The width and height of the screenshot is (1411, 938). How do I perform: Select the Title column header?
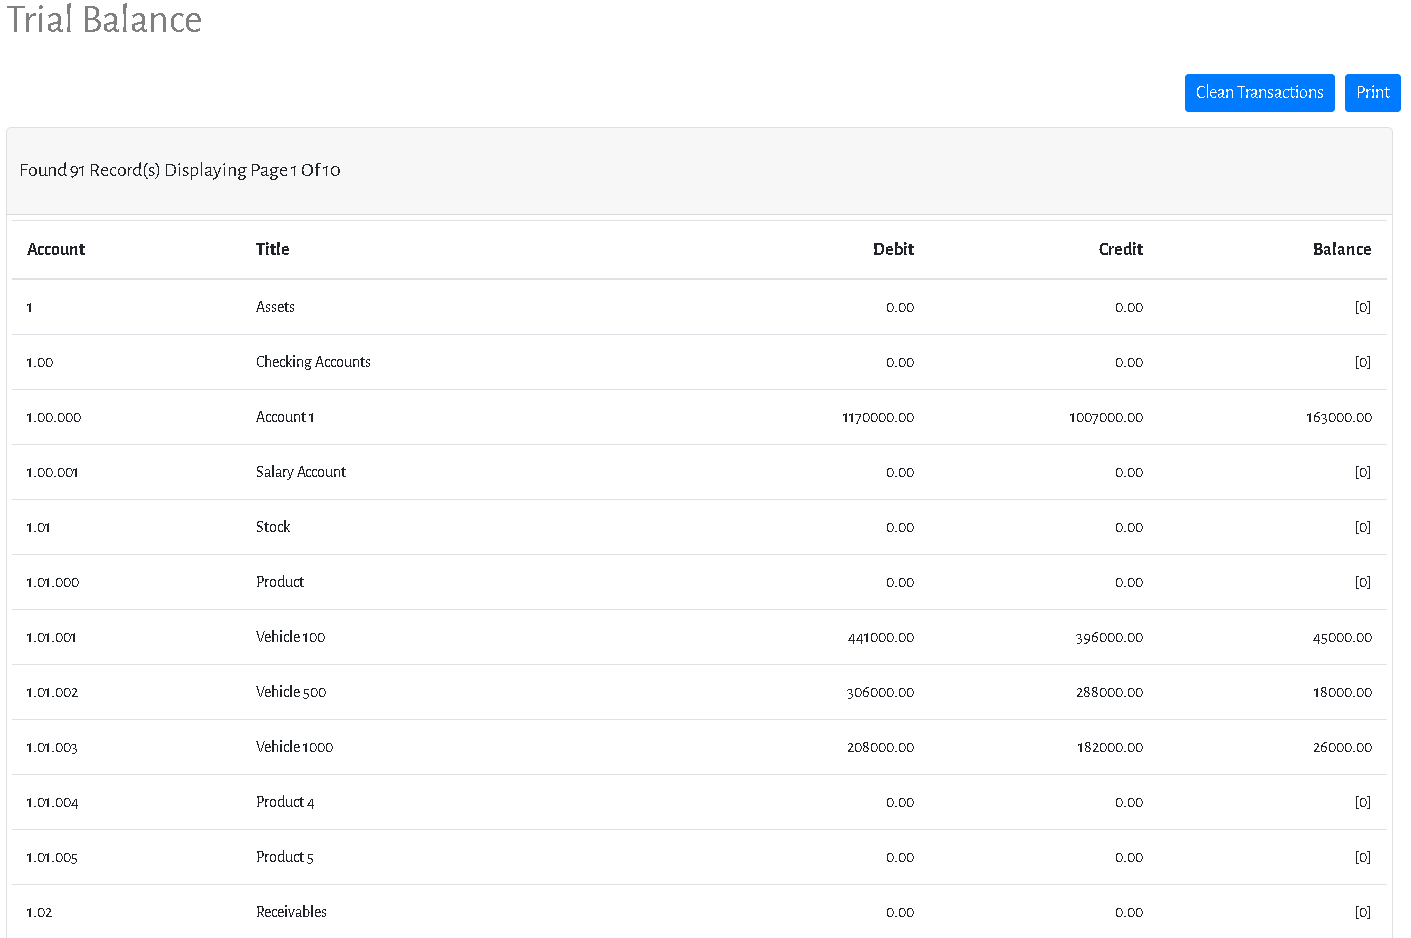coord(273,249)
